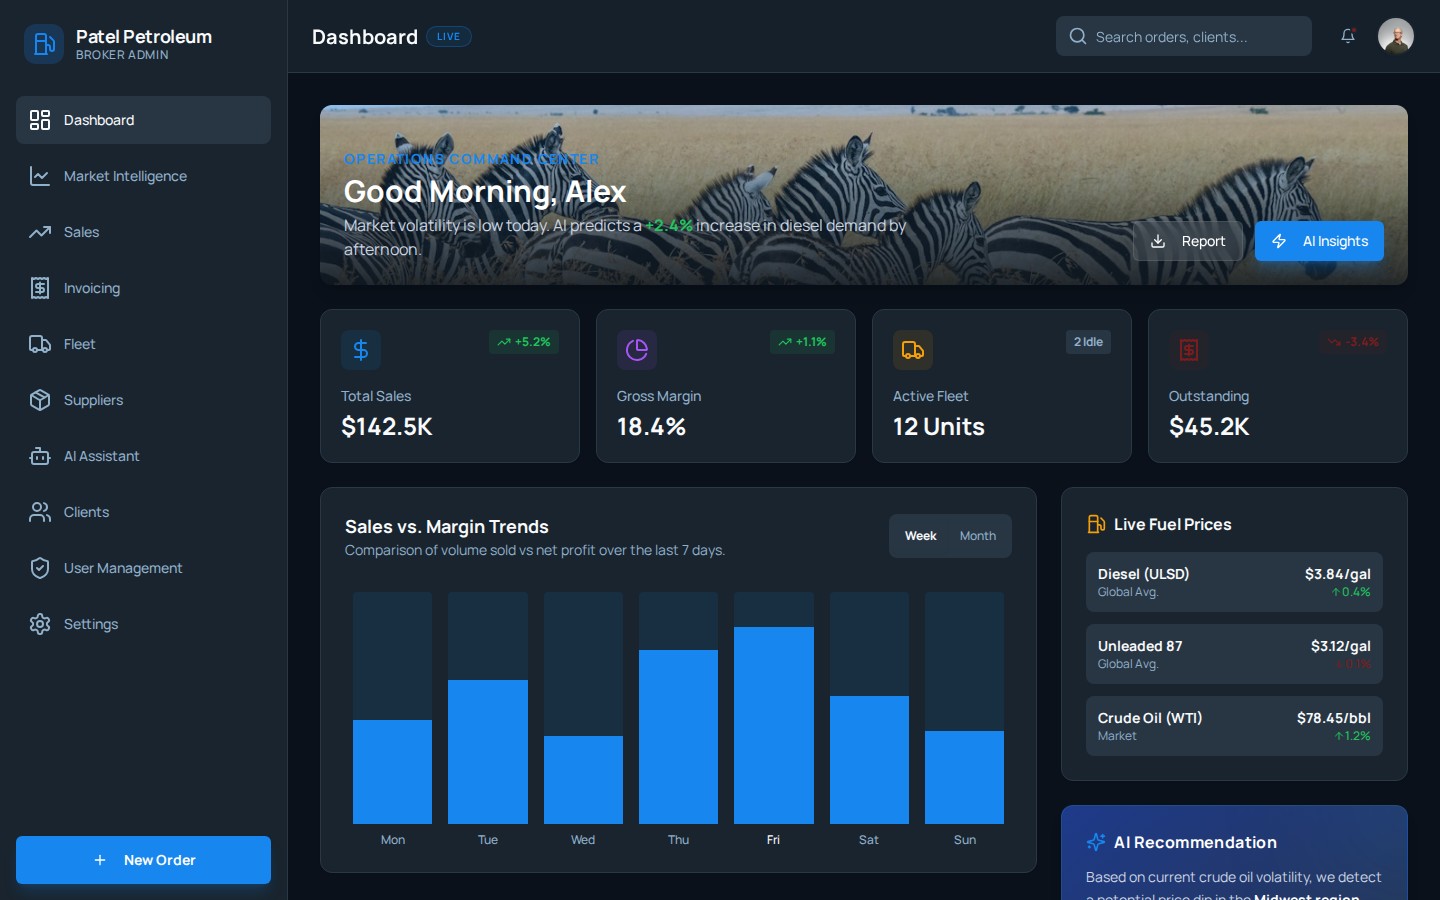Open the Diesel (ULSD) price row

point(1234,582)
